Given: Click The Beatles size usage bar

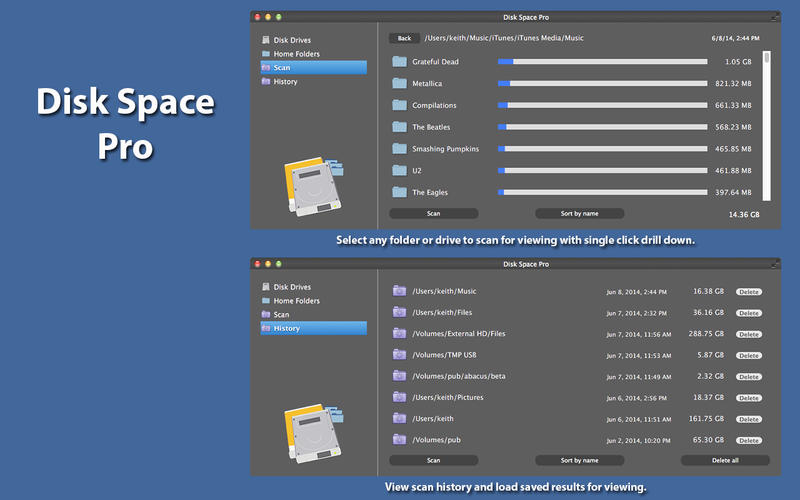Looking at the screenshot, I should [x=603, y=127].
